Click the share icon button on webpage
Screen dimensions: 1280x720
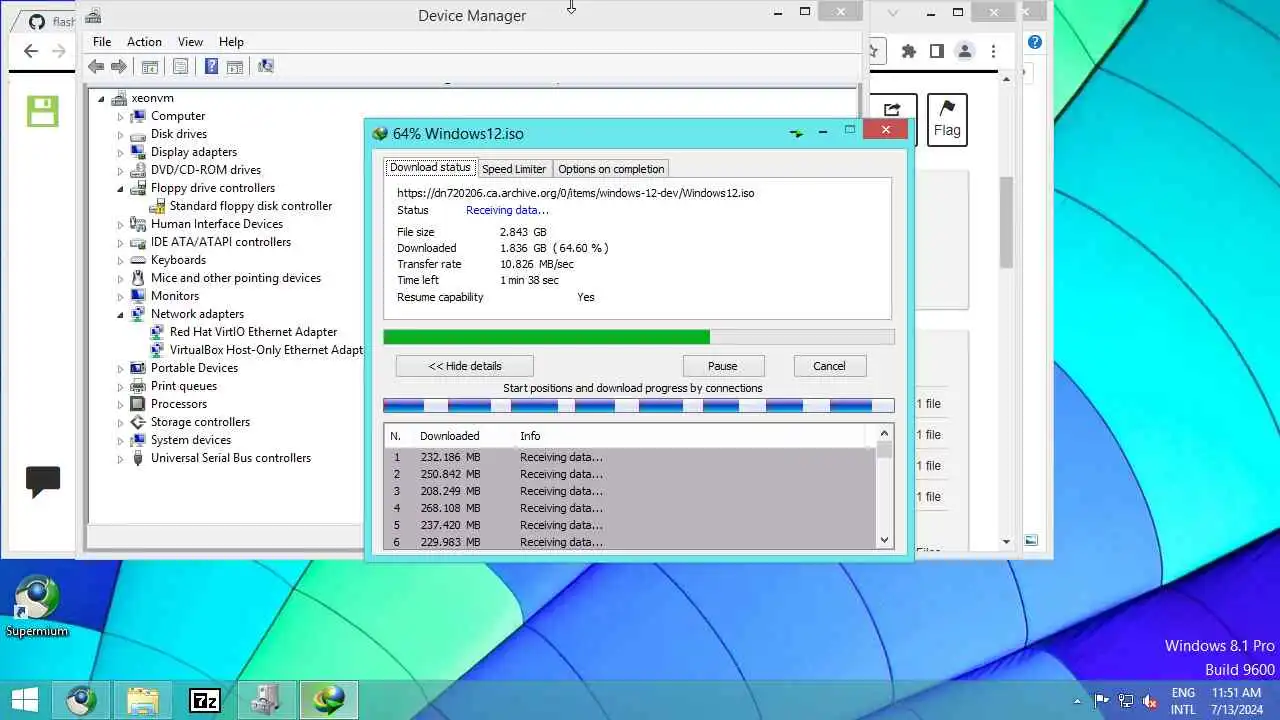click(893, 120)
